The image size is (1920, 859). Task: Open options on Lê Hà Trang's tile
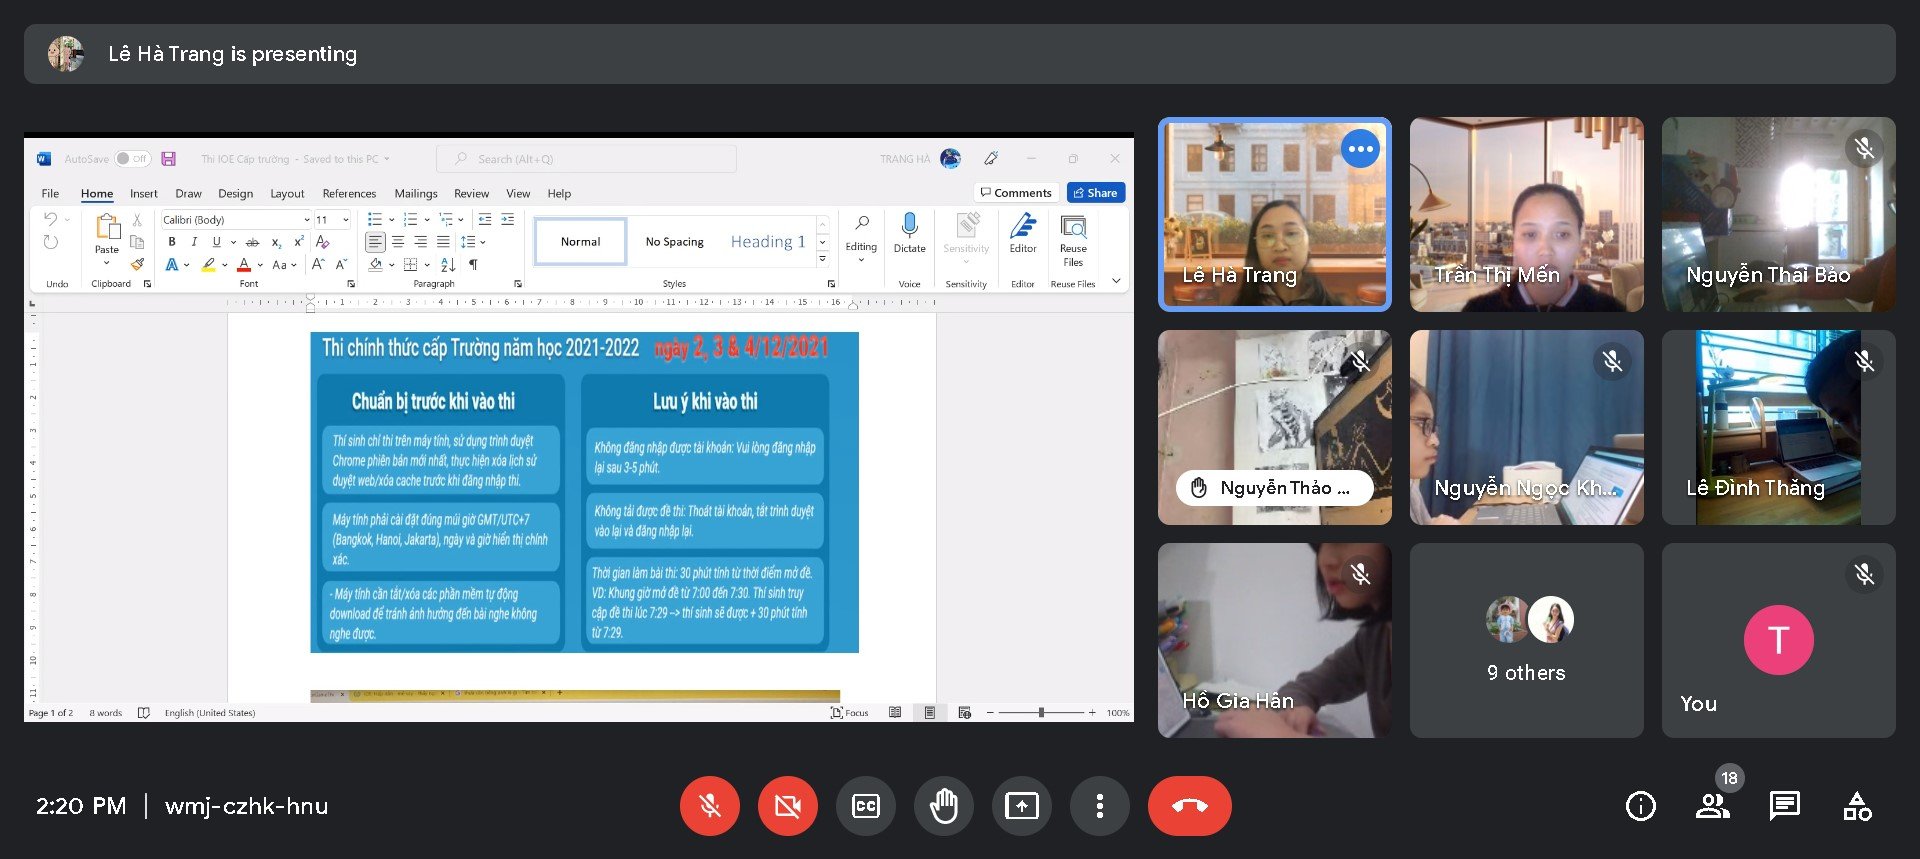1360,149
